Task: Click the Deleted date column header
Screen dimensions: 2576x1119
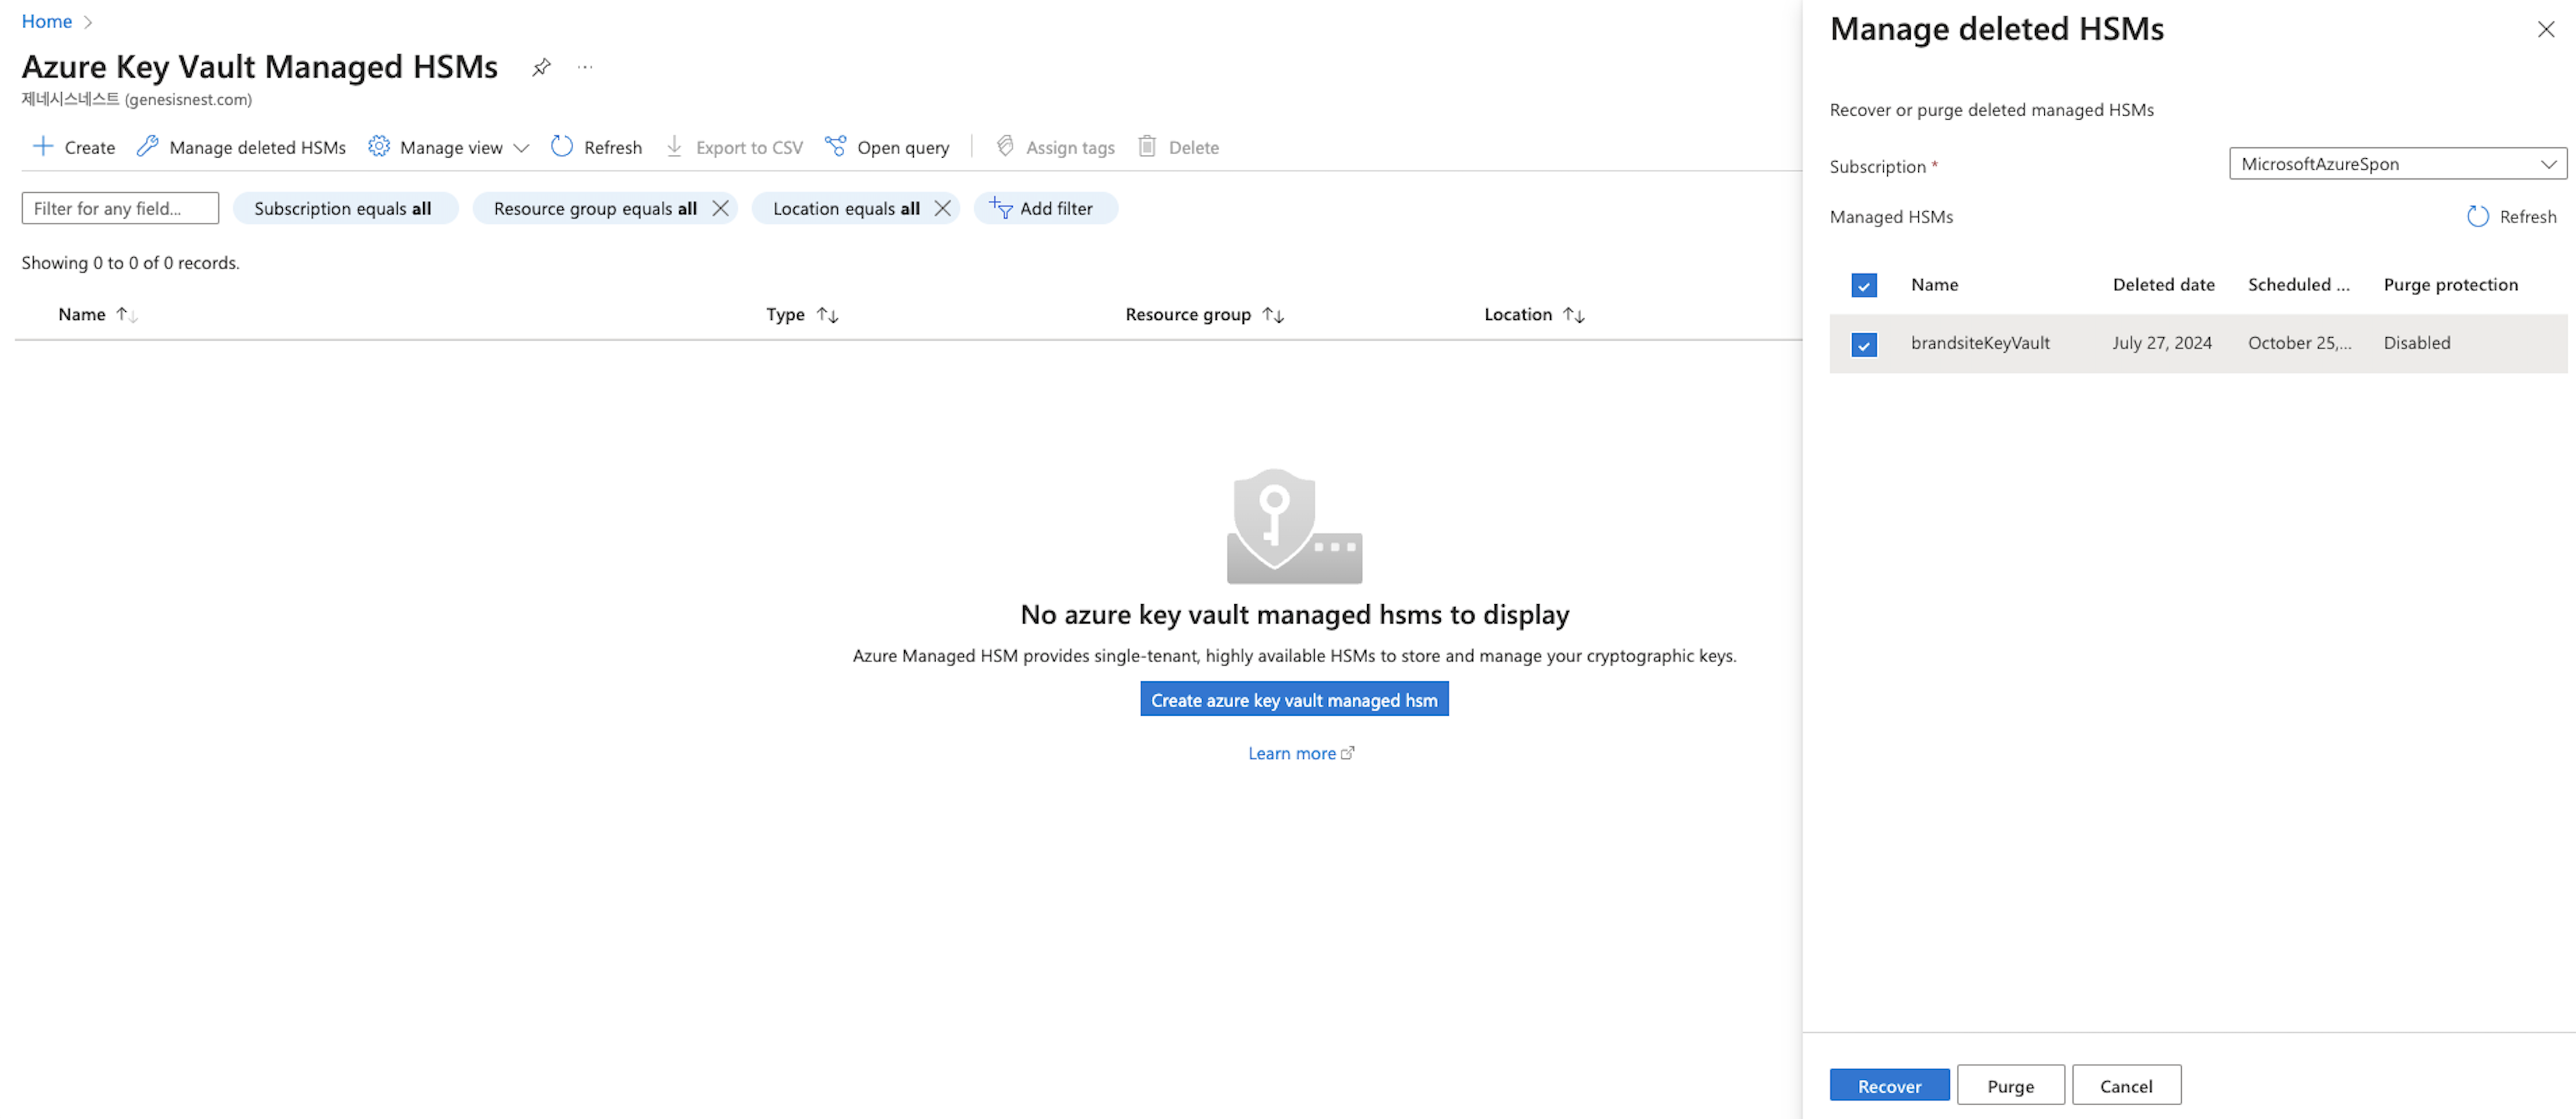Action: tap(2163, 284)
